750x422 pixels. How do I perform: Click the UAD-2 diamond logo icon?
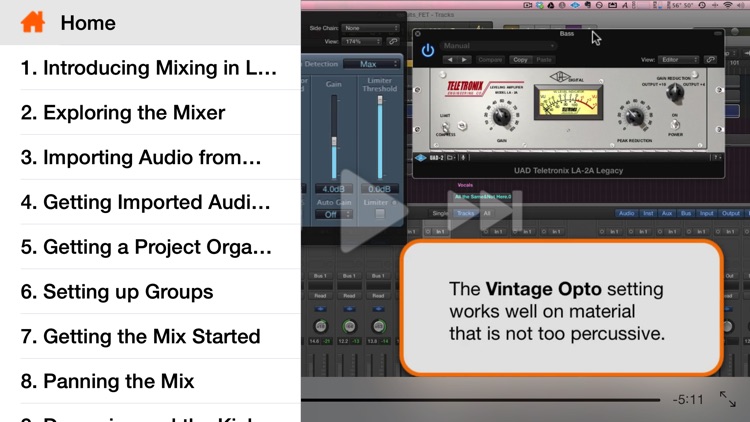pos(420,158)
